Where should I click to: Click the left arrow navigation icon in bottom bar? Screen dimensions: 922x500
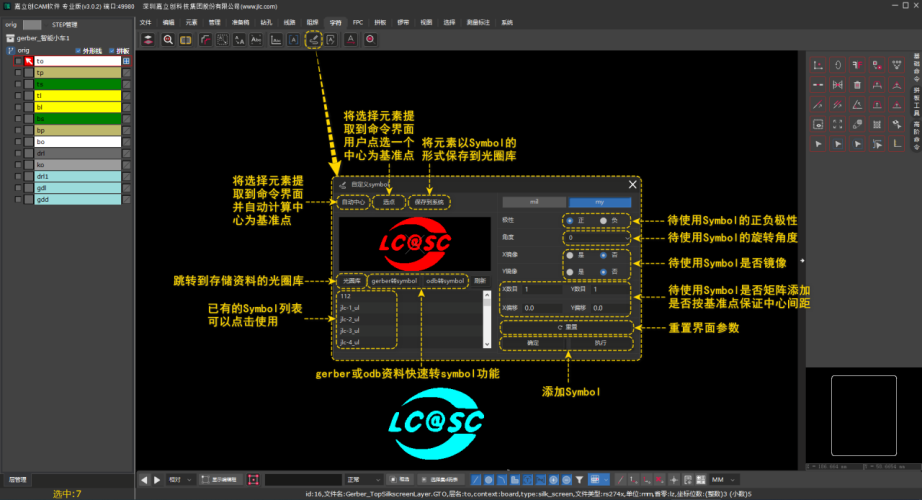click(x=144, y=480)
